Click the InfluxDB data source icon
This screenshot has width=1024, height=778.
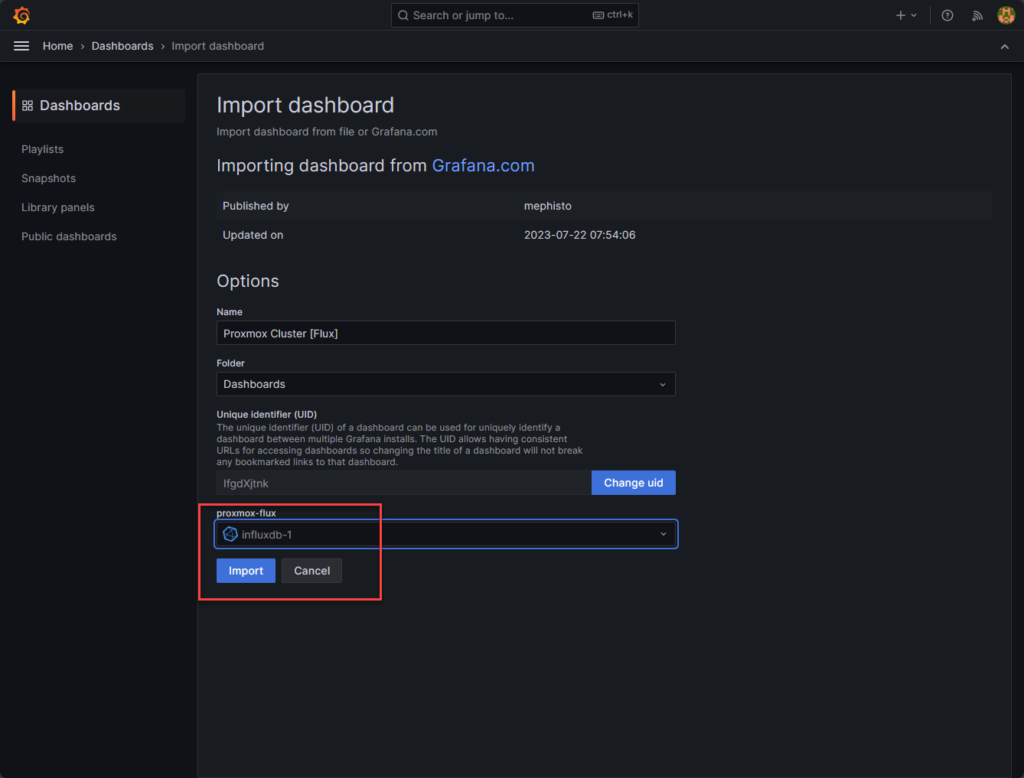[232, 534]
